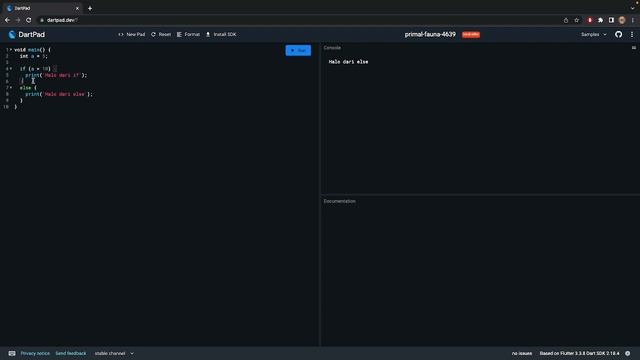This screenshot has height=360, width=640.
Task: Click the 'Halo dari else' console output
Action: click(348, 62)
